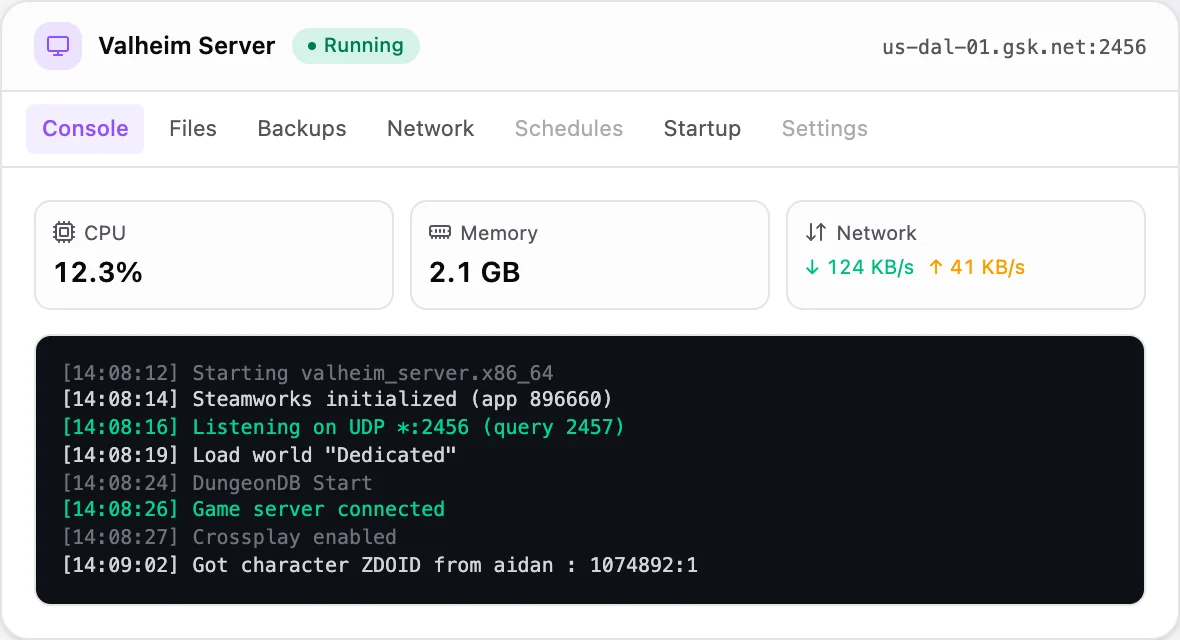Click the CPU card label

point(105,233)
